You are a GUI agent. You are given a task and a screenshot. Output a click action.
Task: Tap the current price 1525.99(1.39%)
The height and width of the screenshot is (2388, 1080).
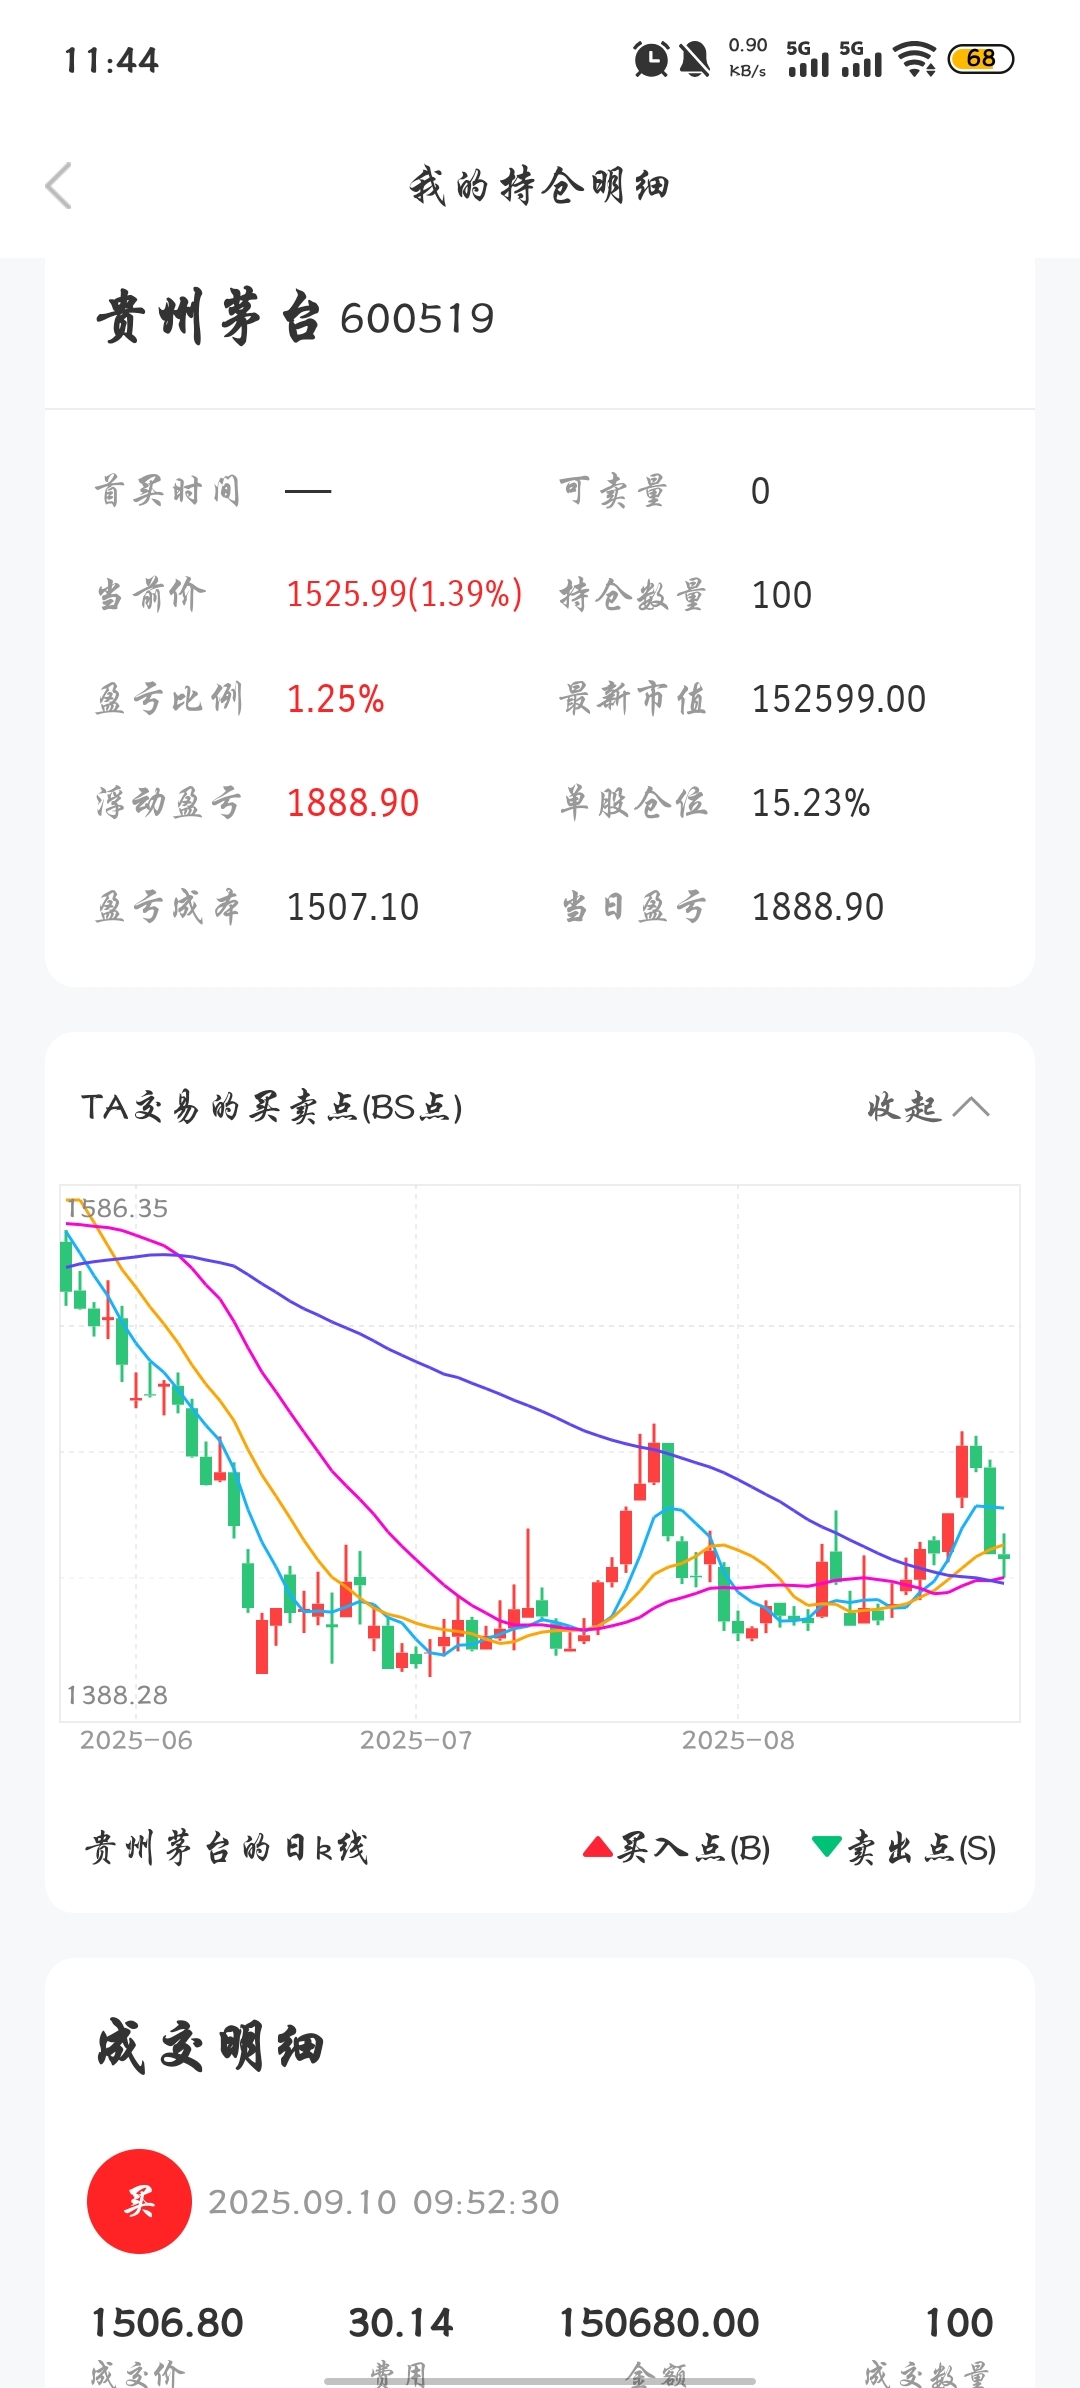coord(404,594)
